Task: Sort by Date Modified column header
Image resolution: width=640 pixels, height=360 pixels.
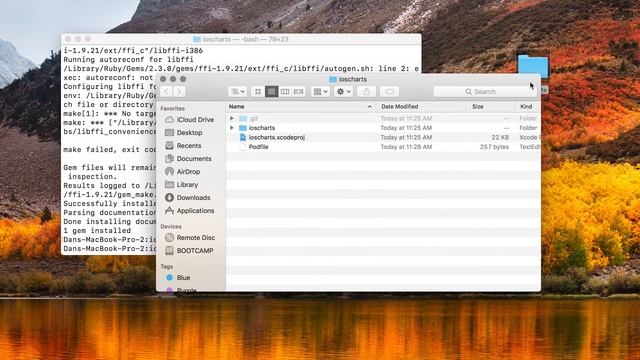Action: click(422, 107)
